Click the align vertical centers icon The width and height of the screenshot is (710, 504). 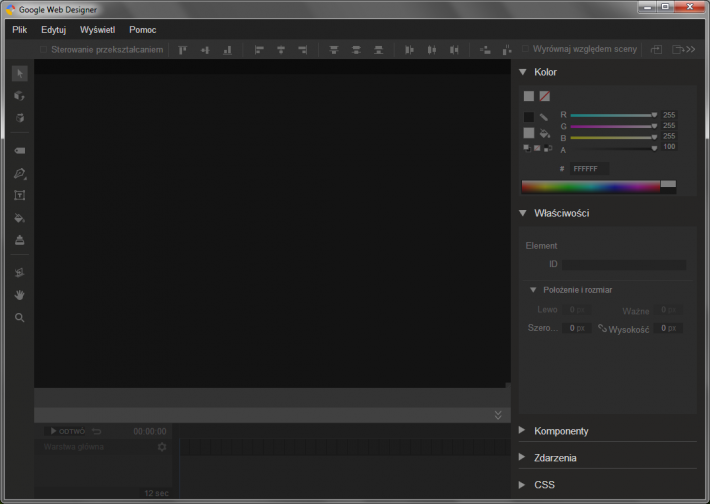point(205,50)
